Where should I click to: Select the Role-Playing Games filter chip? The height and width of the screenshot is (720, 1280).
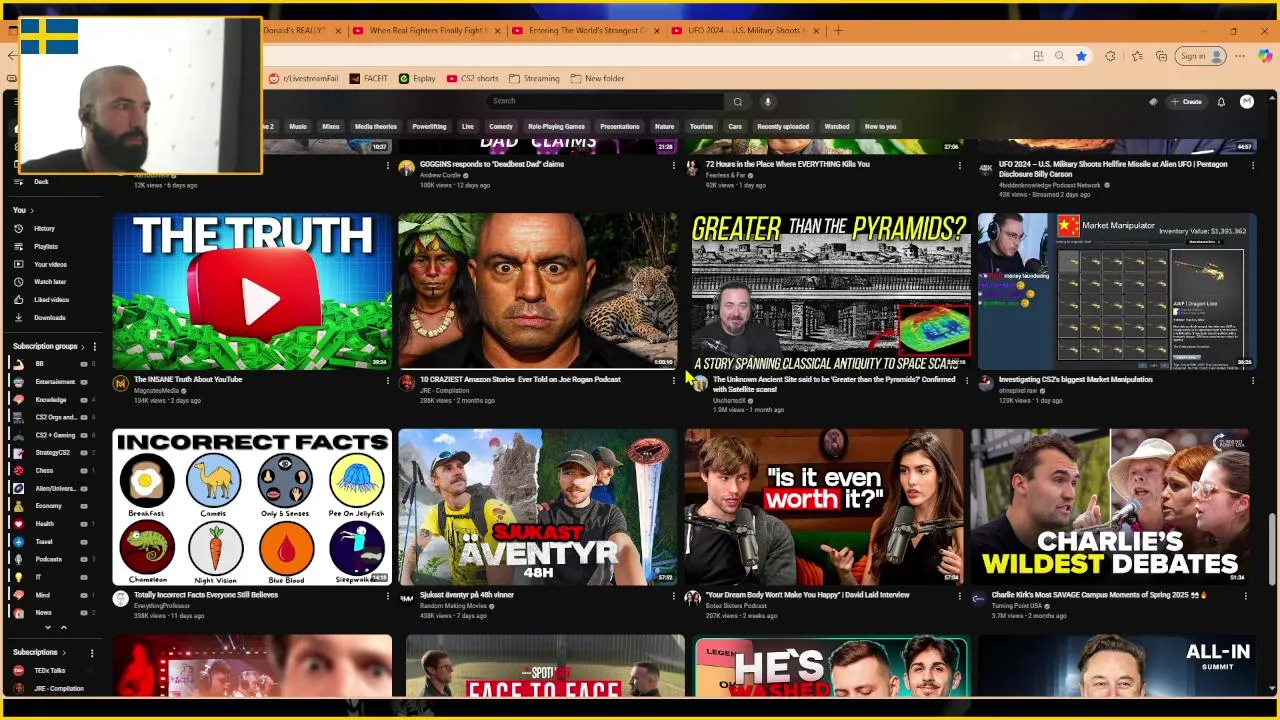point(556,127)
